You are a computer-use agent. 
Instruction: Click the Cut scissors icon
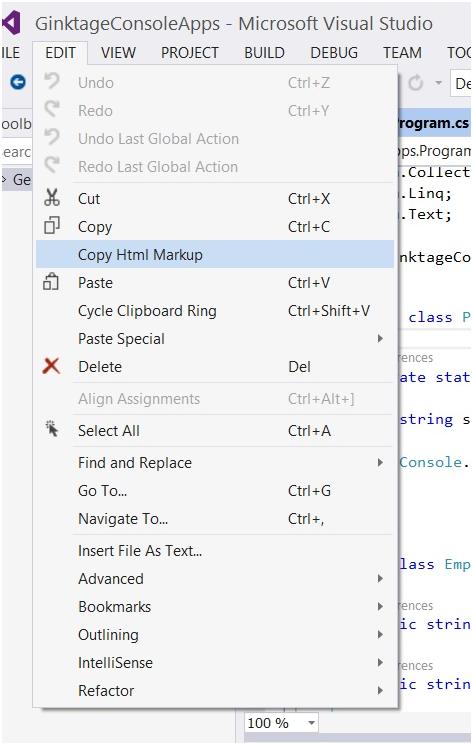point(52,198)
